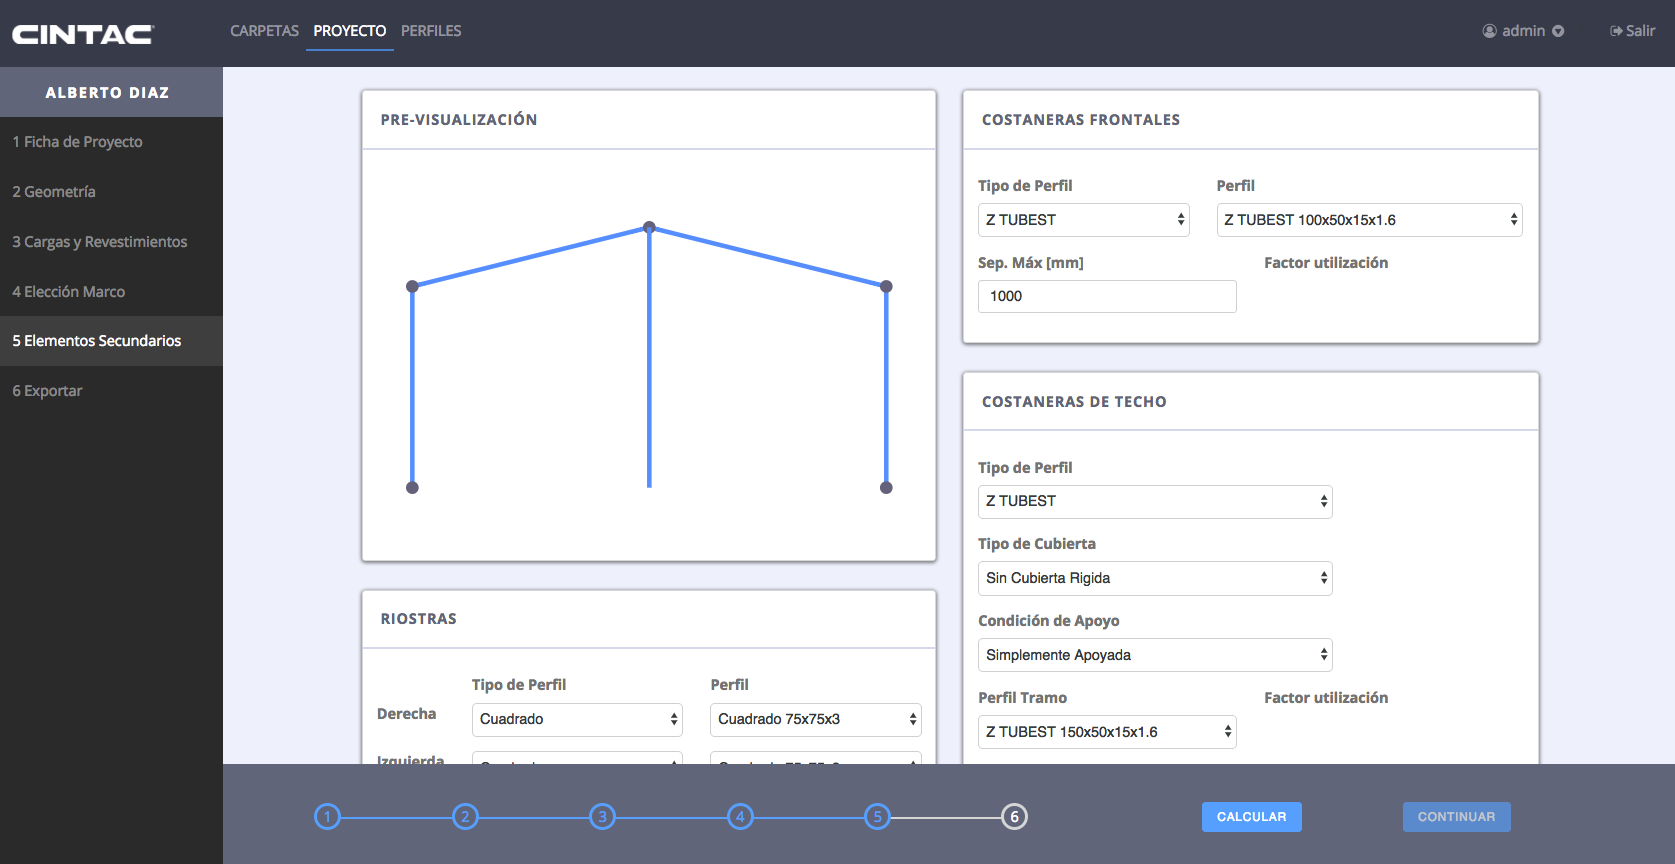Click the roof apex node in preview

tap(649, 228)
